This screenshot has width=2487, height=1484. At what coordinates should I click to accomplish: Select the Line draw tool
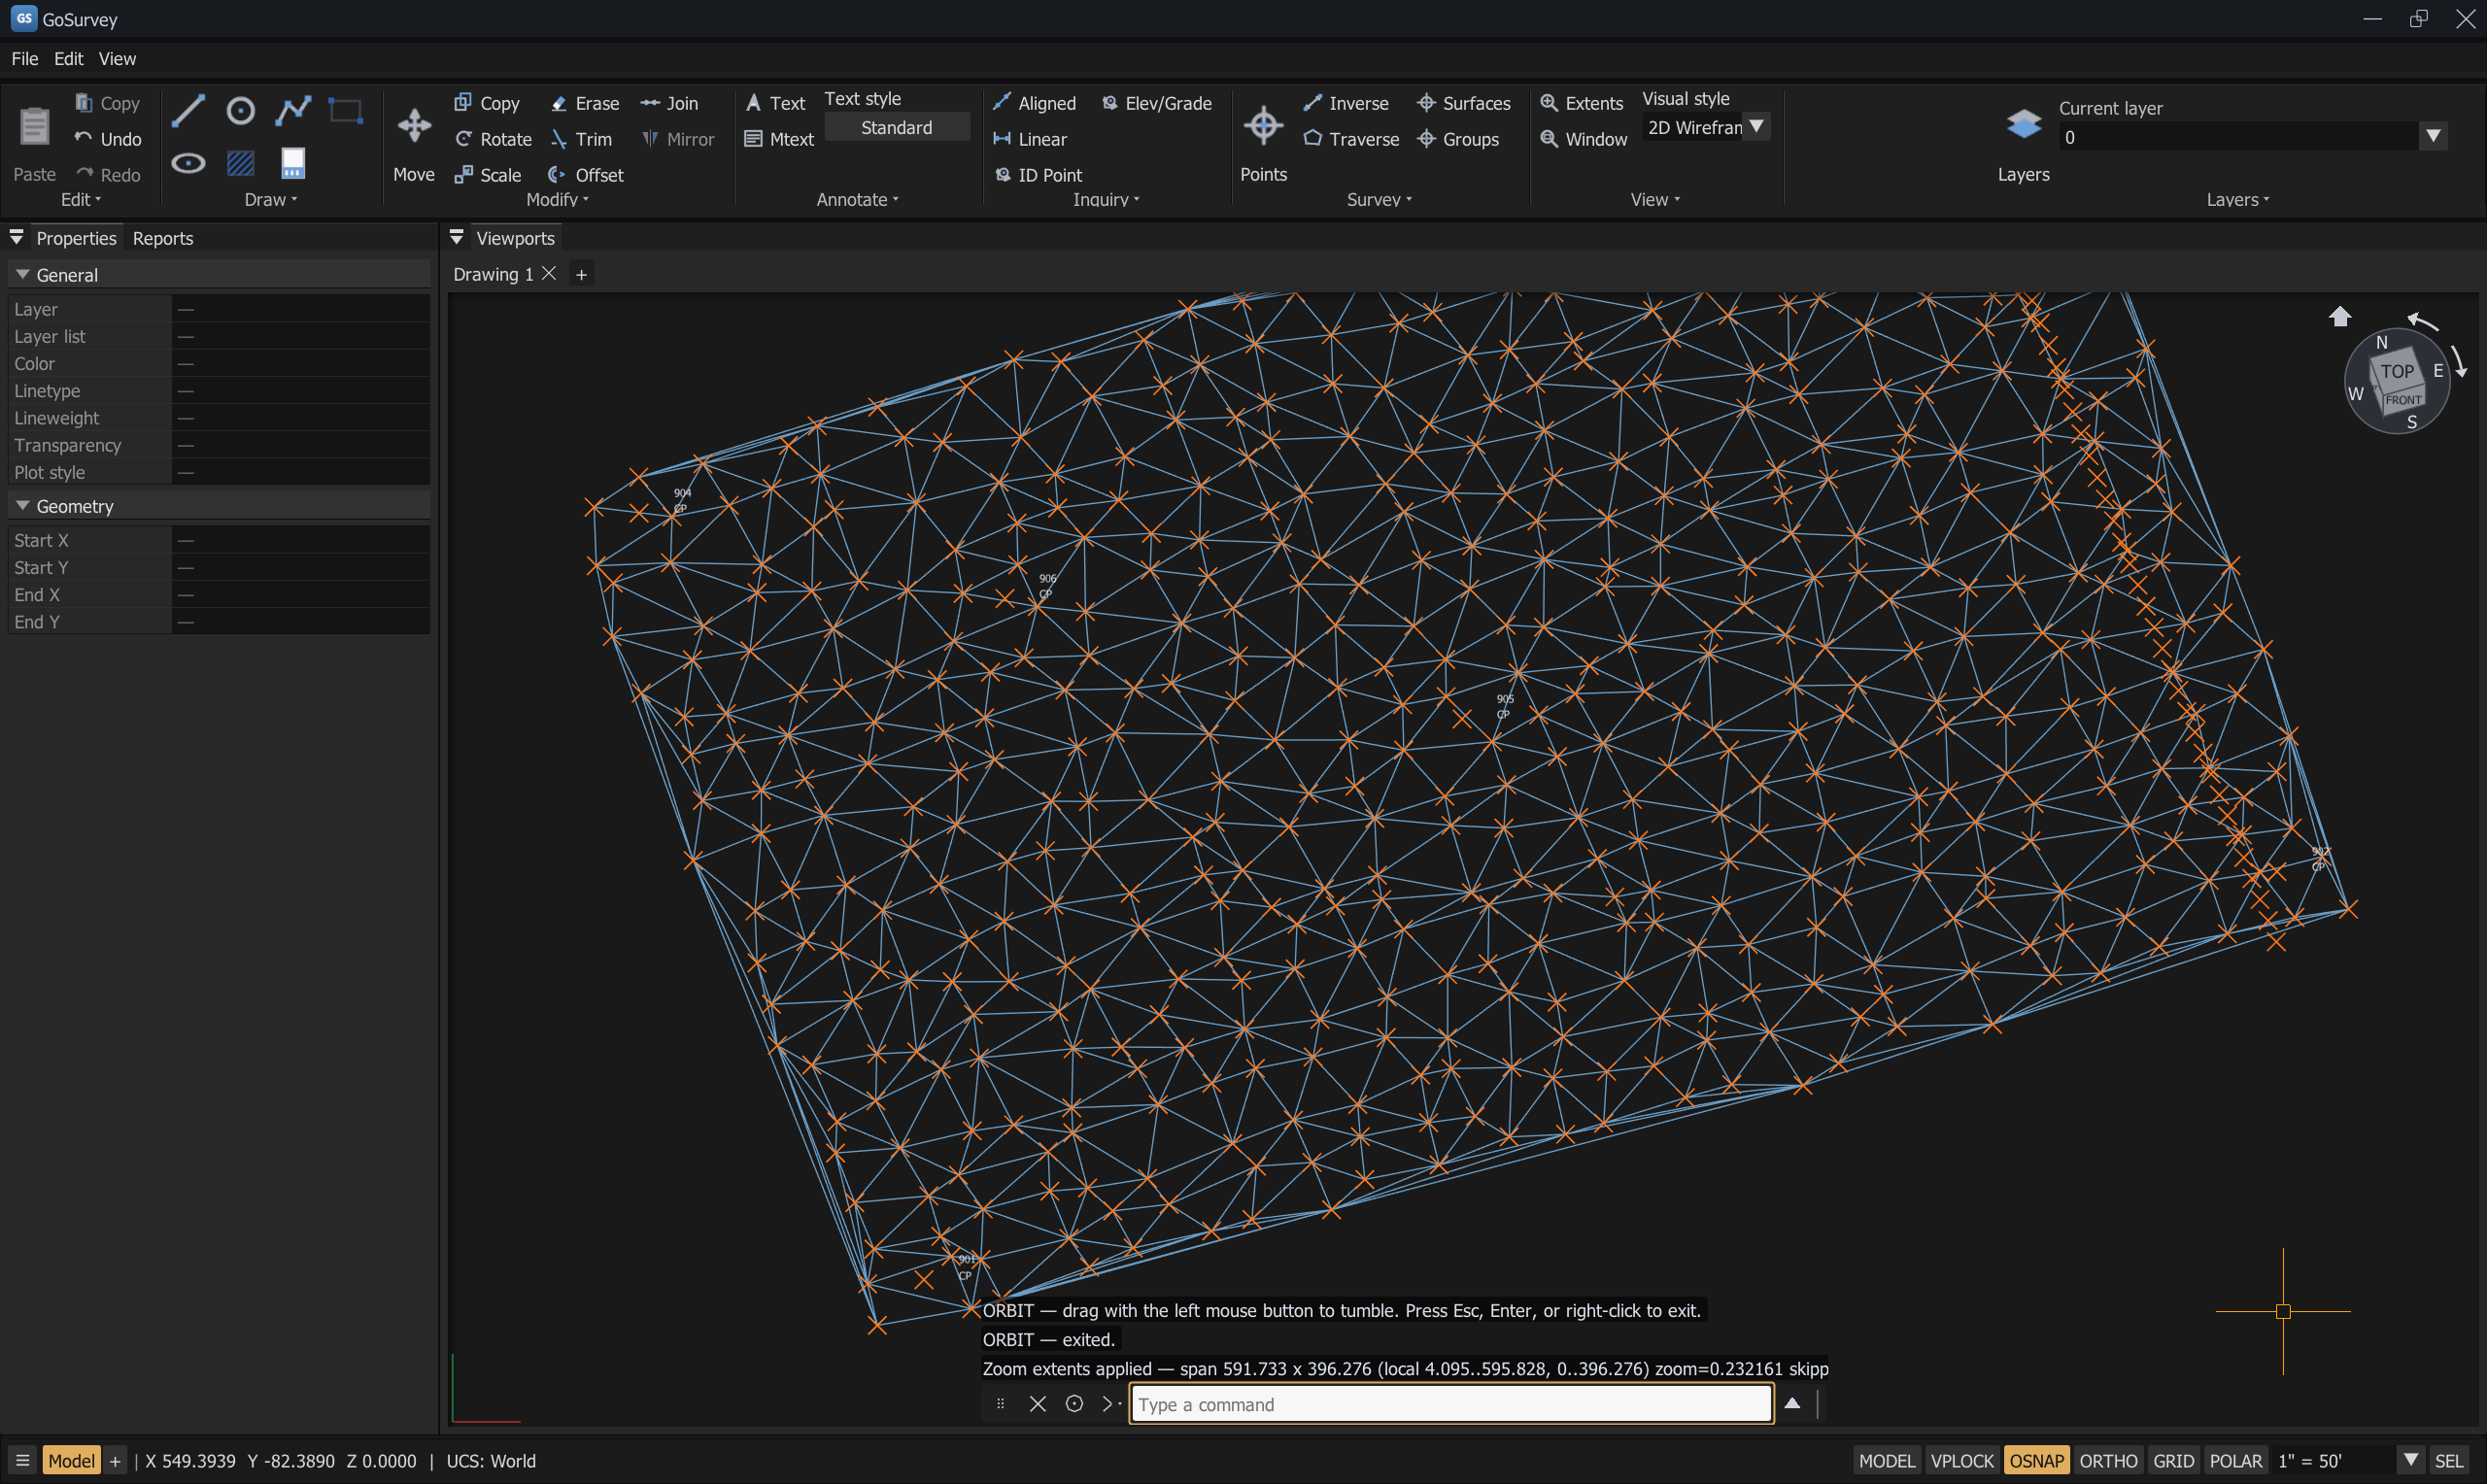(x=188, y=110)
